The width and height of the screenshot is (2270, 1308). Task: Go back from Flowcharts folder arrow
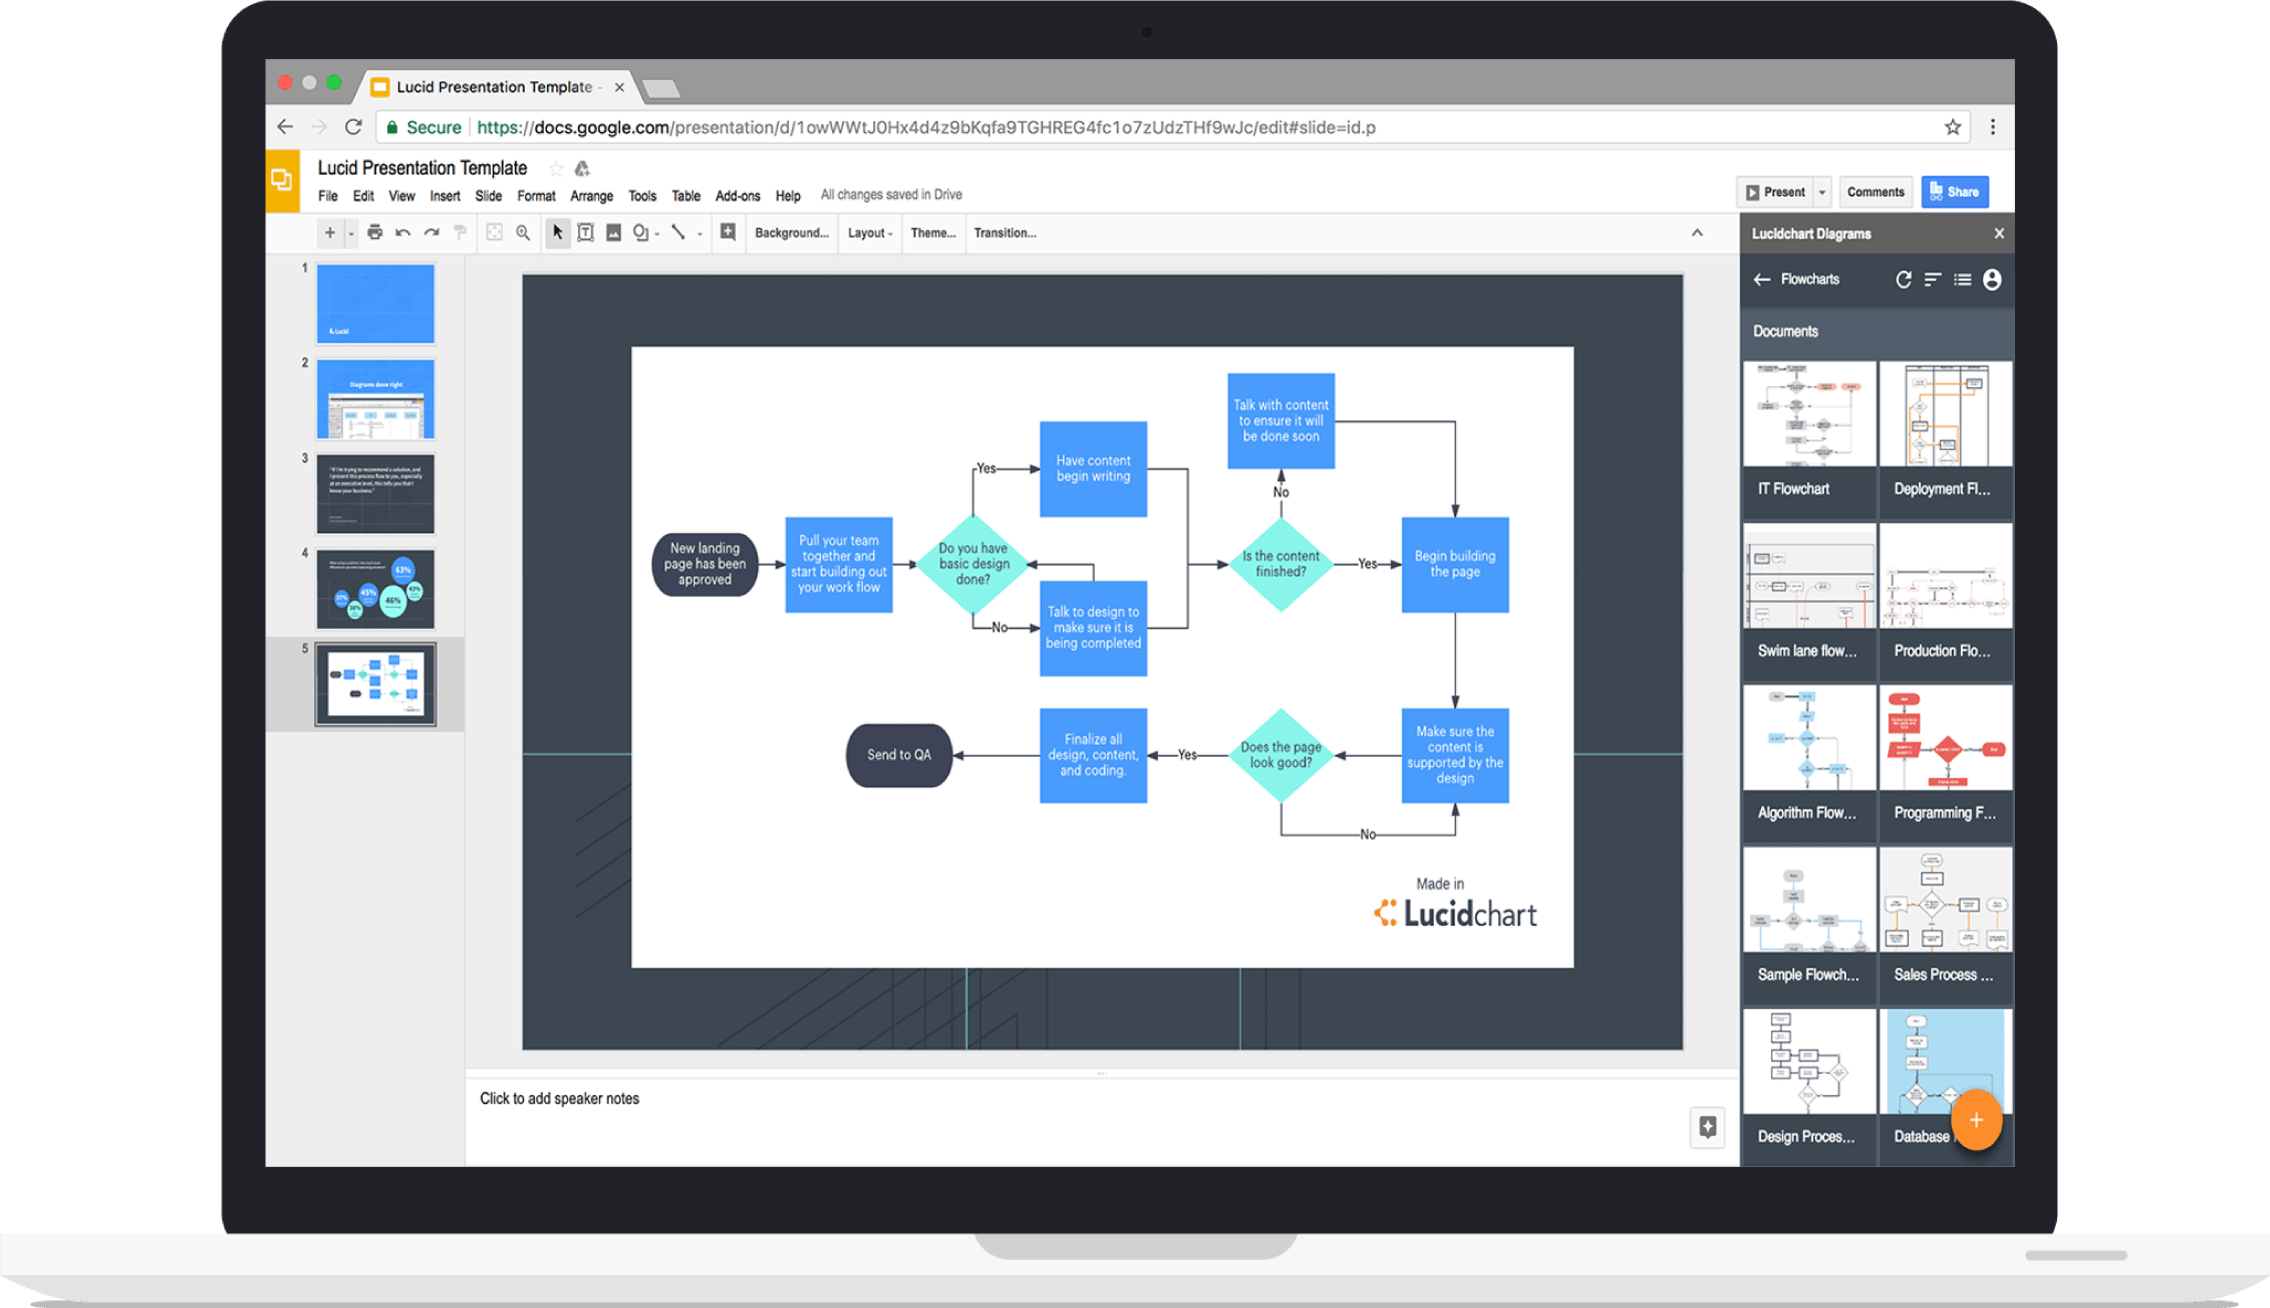[x=1762, y=280]
